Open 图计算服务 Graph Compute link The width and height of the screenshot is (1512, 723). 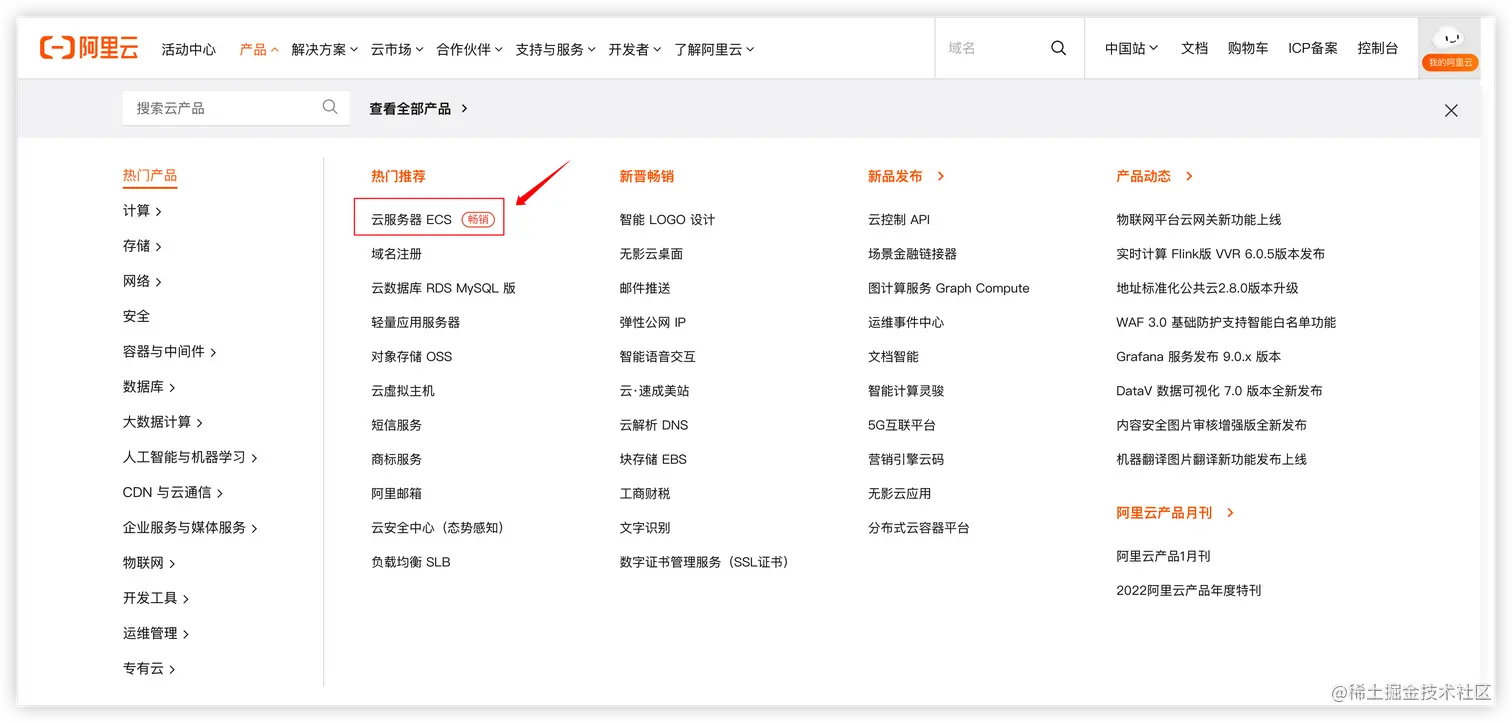(x=949, y=288)
